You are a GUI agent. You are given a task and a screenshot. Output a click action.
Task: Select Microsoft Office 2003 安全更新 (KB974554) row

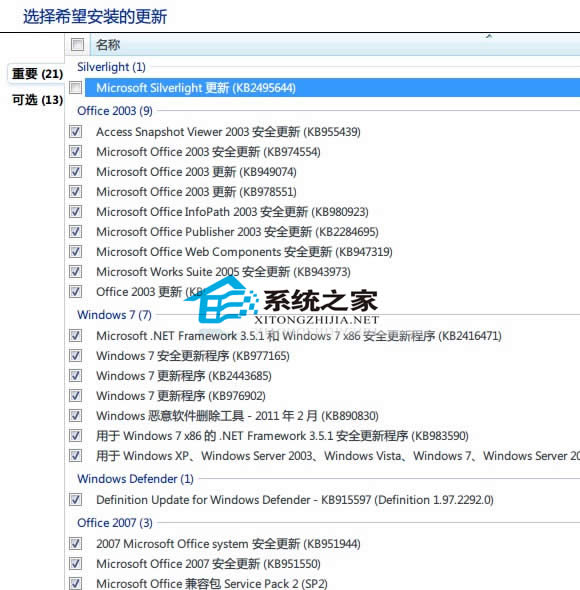coord(208,152)
